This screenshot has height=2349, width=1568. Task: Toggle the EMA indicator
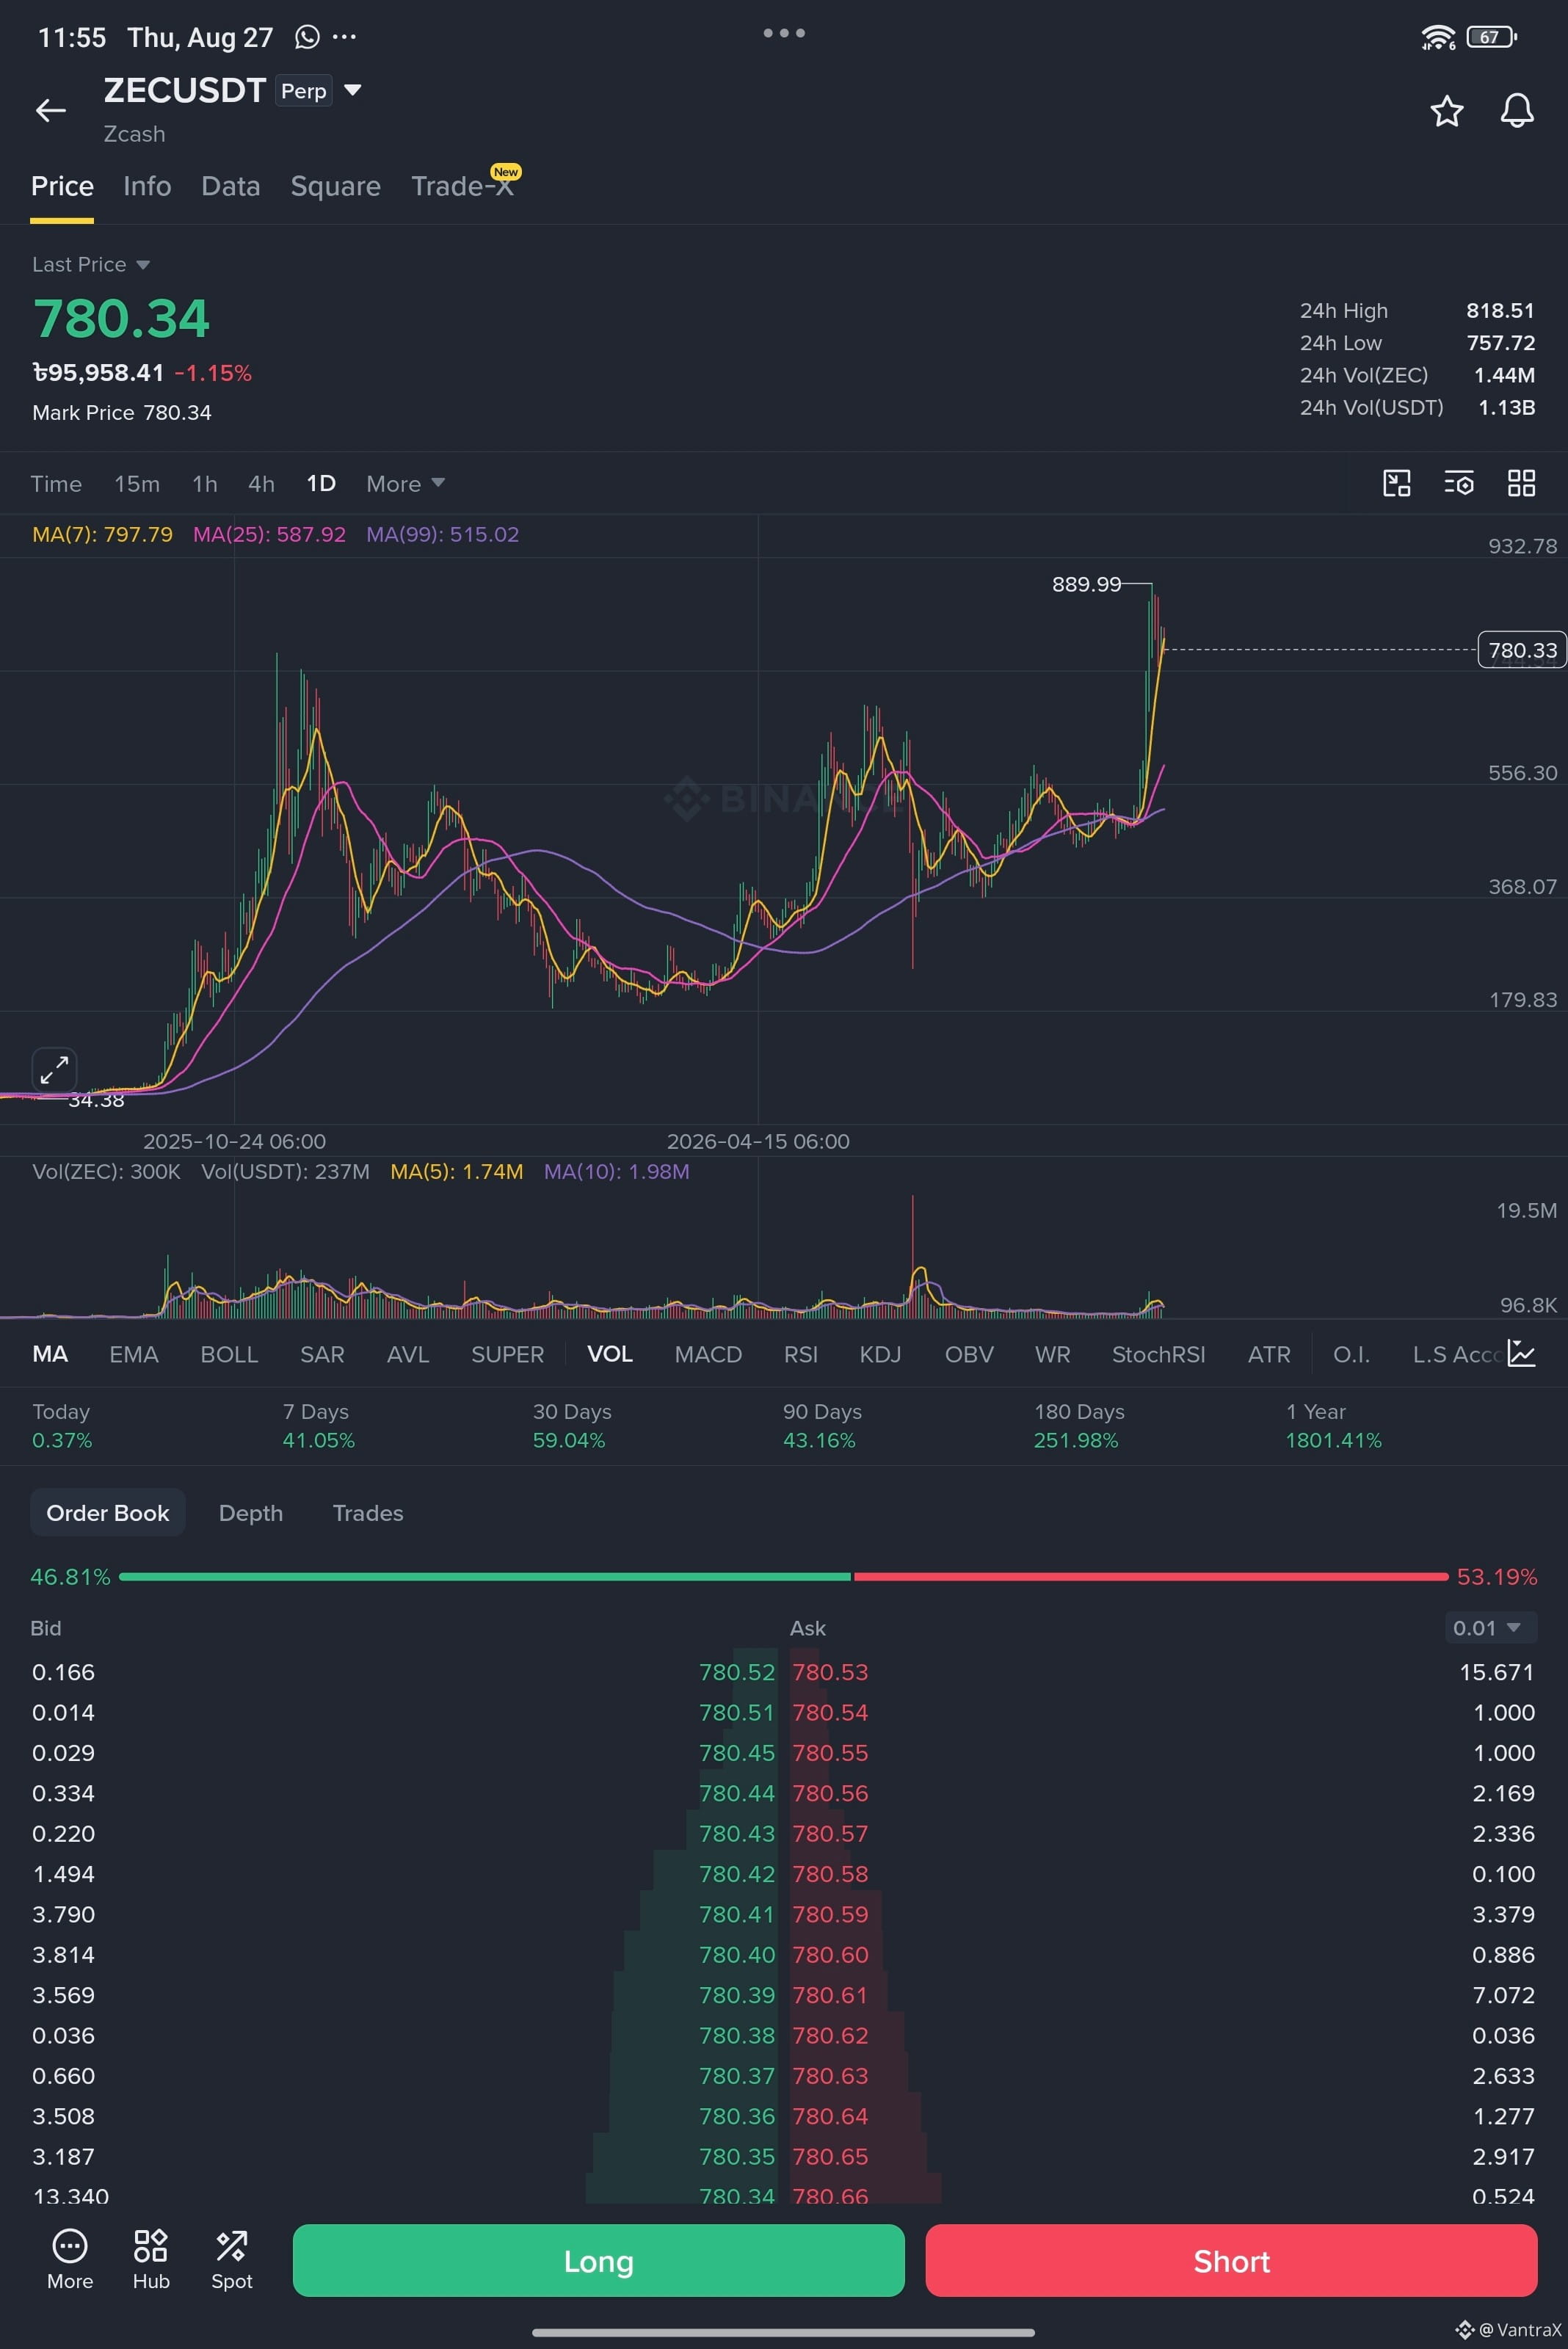point(134,1354)
